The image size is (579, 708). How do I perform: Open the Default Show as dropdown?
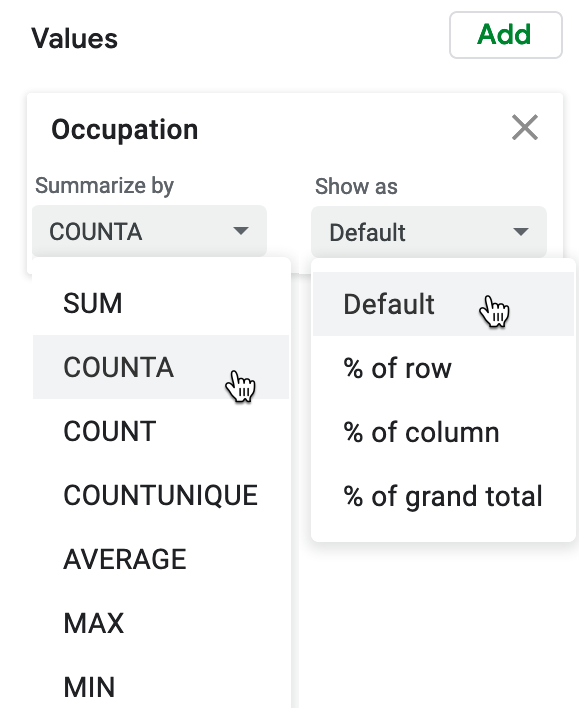coord(429,232)
